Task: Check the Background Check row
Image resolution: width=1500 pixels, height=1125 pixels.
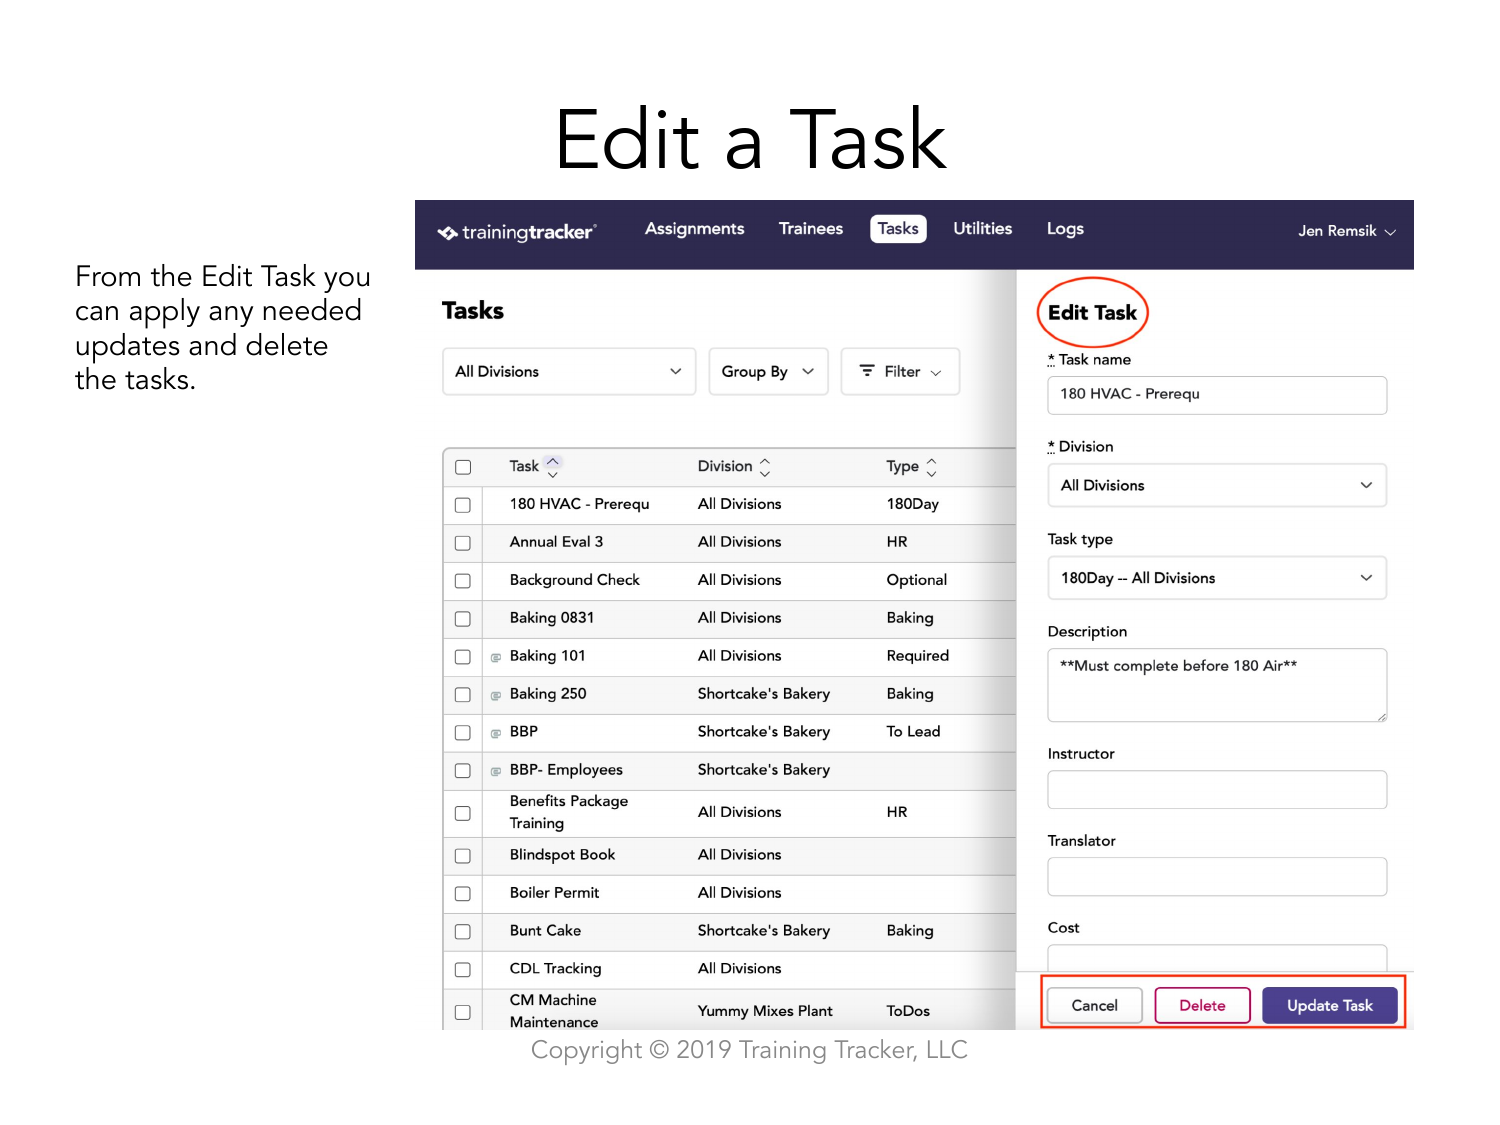Action: (463, 581)
